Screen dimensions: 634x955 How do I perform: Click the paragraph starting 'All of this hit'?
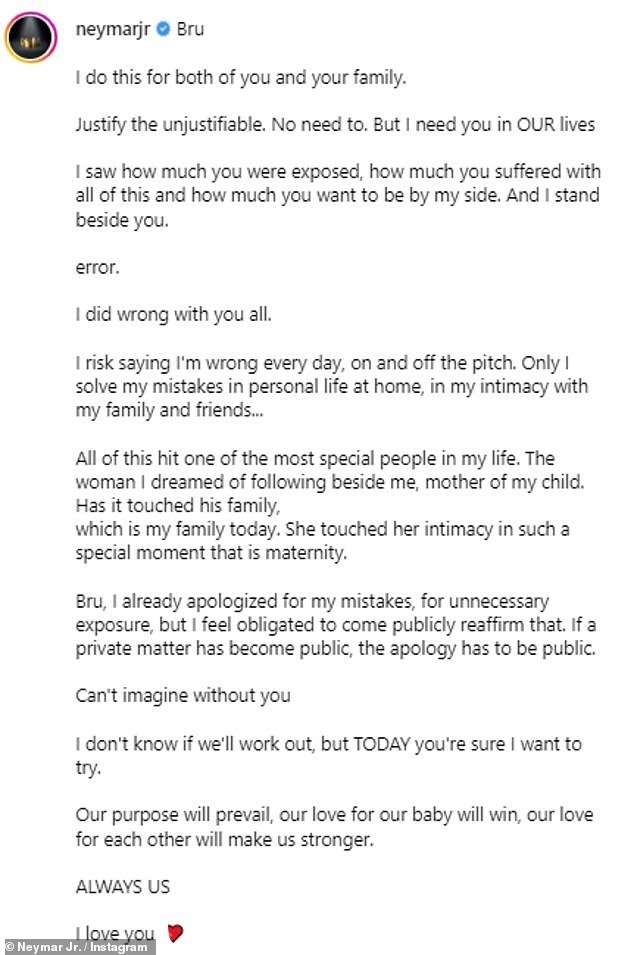(329, 506)
